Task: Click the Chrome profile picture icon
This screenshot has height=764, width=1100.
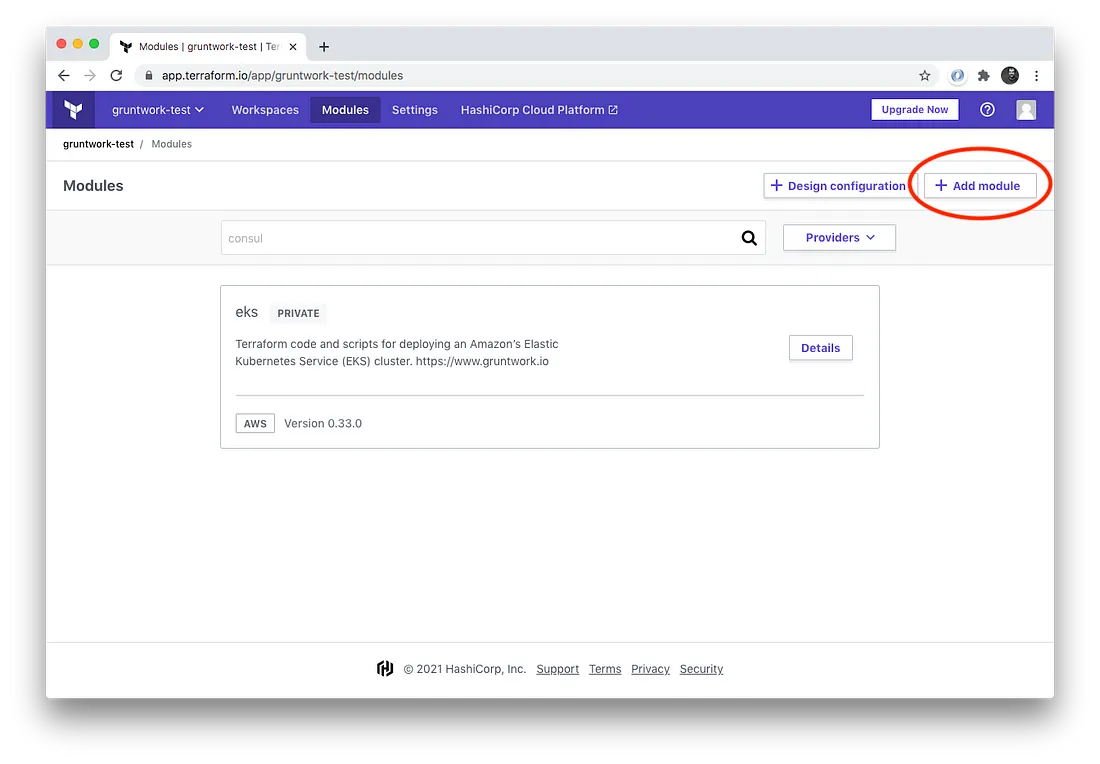Action: tap(1010, 75)
